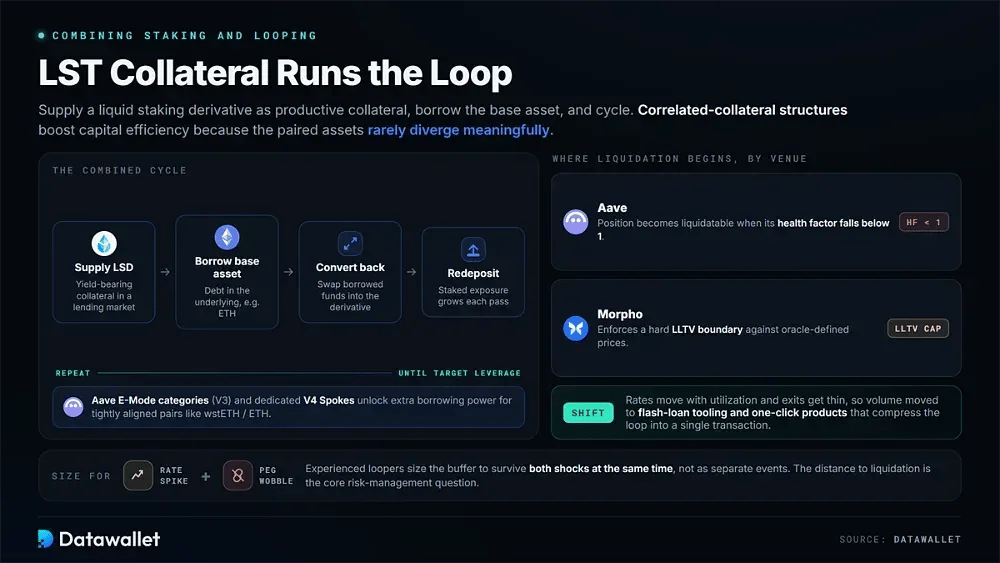
Task: Click 'Aave E-Mode categories' bold text
Action: 150,400
